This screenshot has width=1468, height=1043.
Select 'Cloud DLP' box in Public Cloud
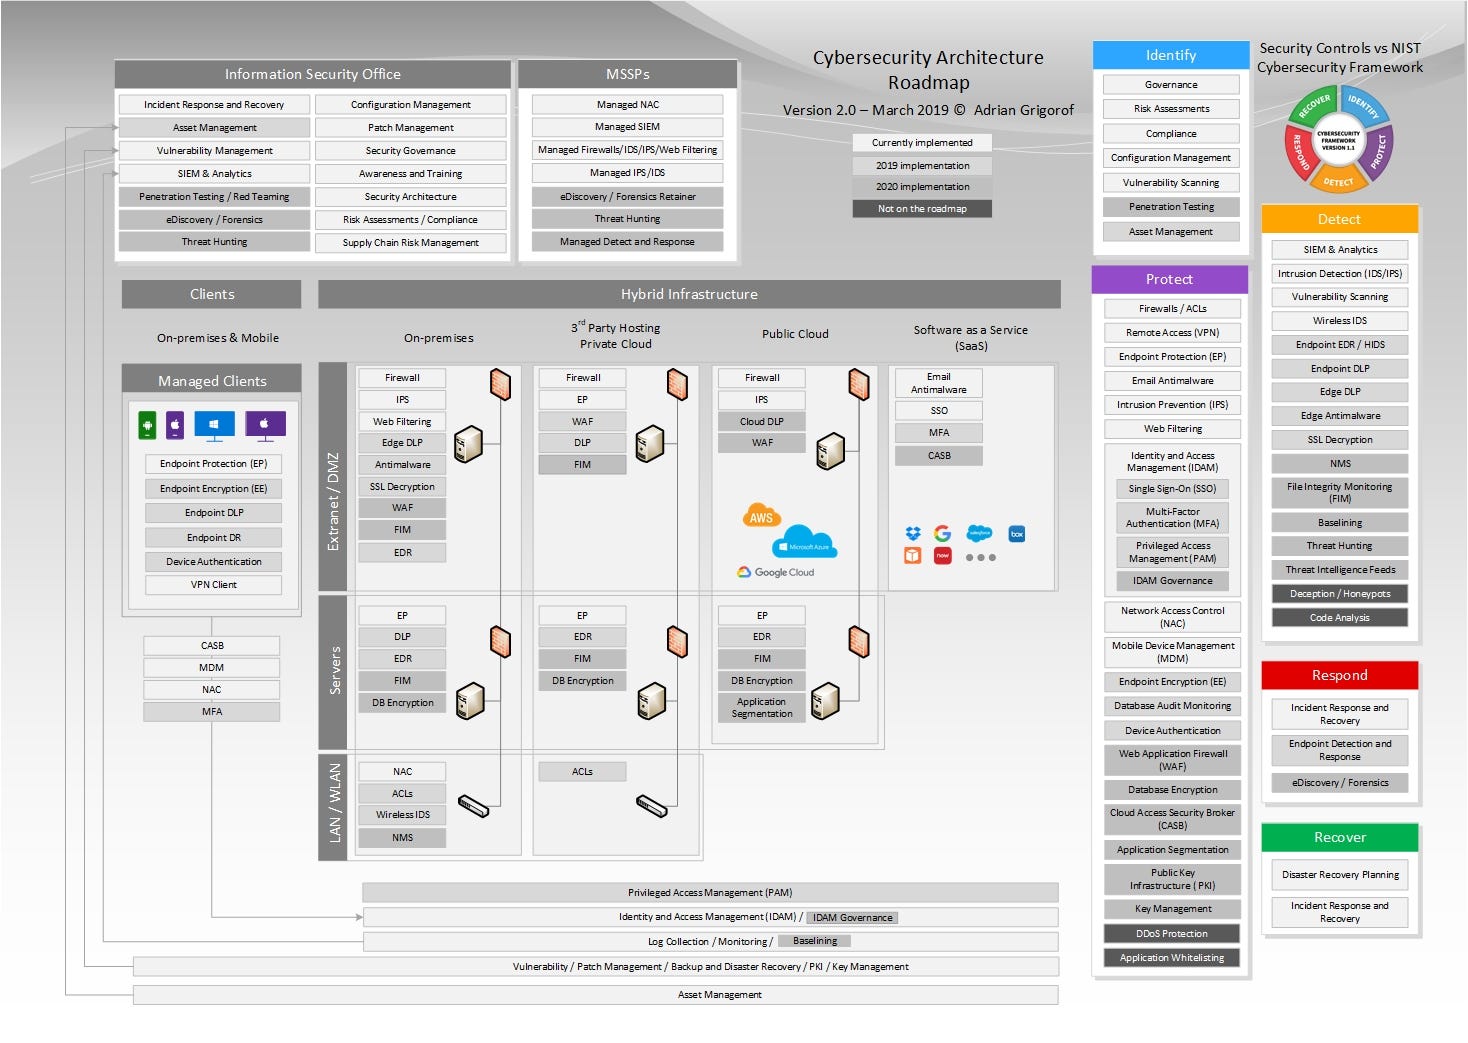pyautogui.click(x=762, y=422)
